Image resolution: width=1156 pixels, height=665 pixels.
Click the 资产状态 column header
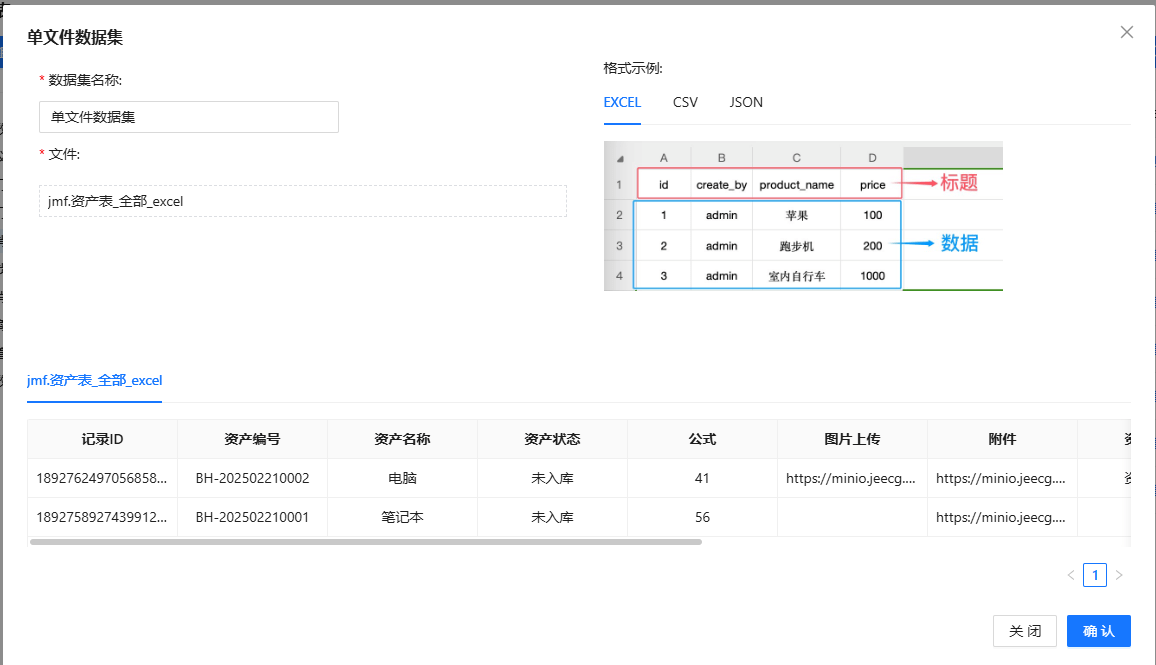tap(552, 439)
